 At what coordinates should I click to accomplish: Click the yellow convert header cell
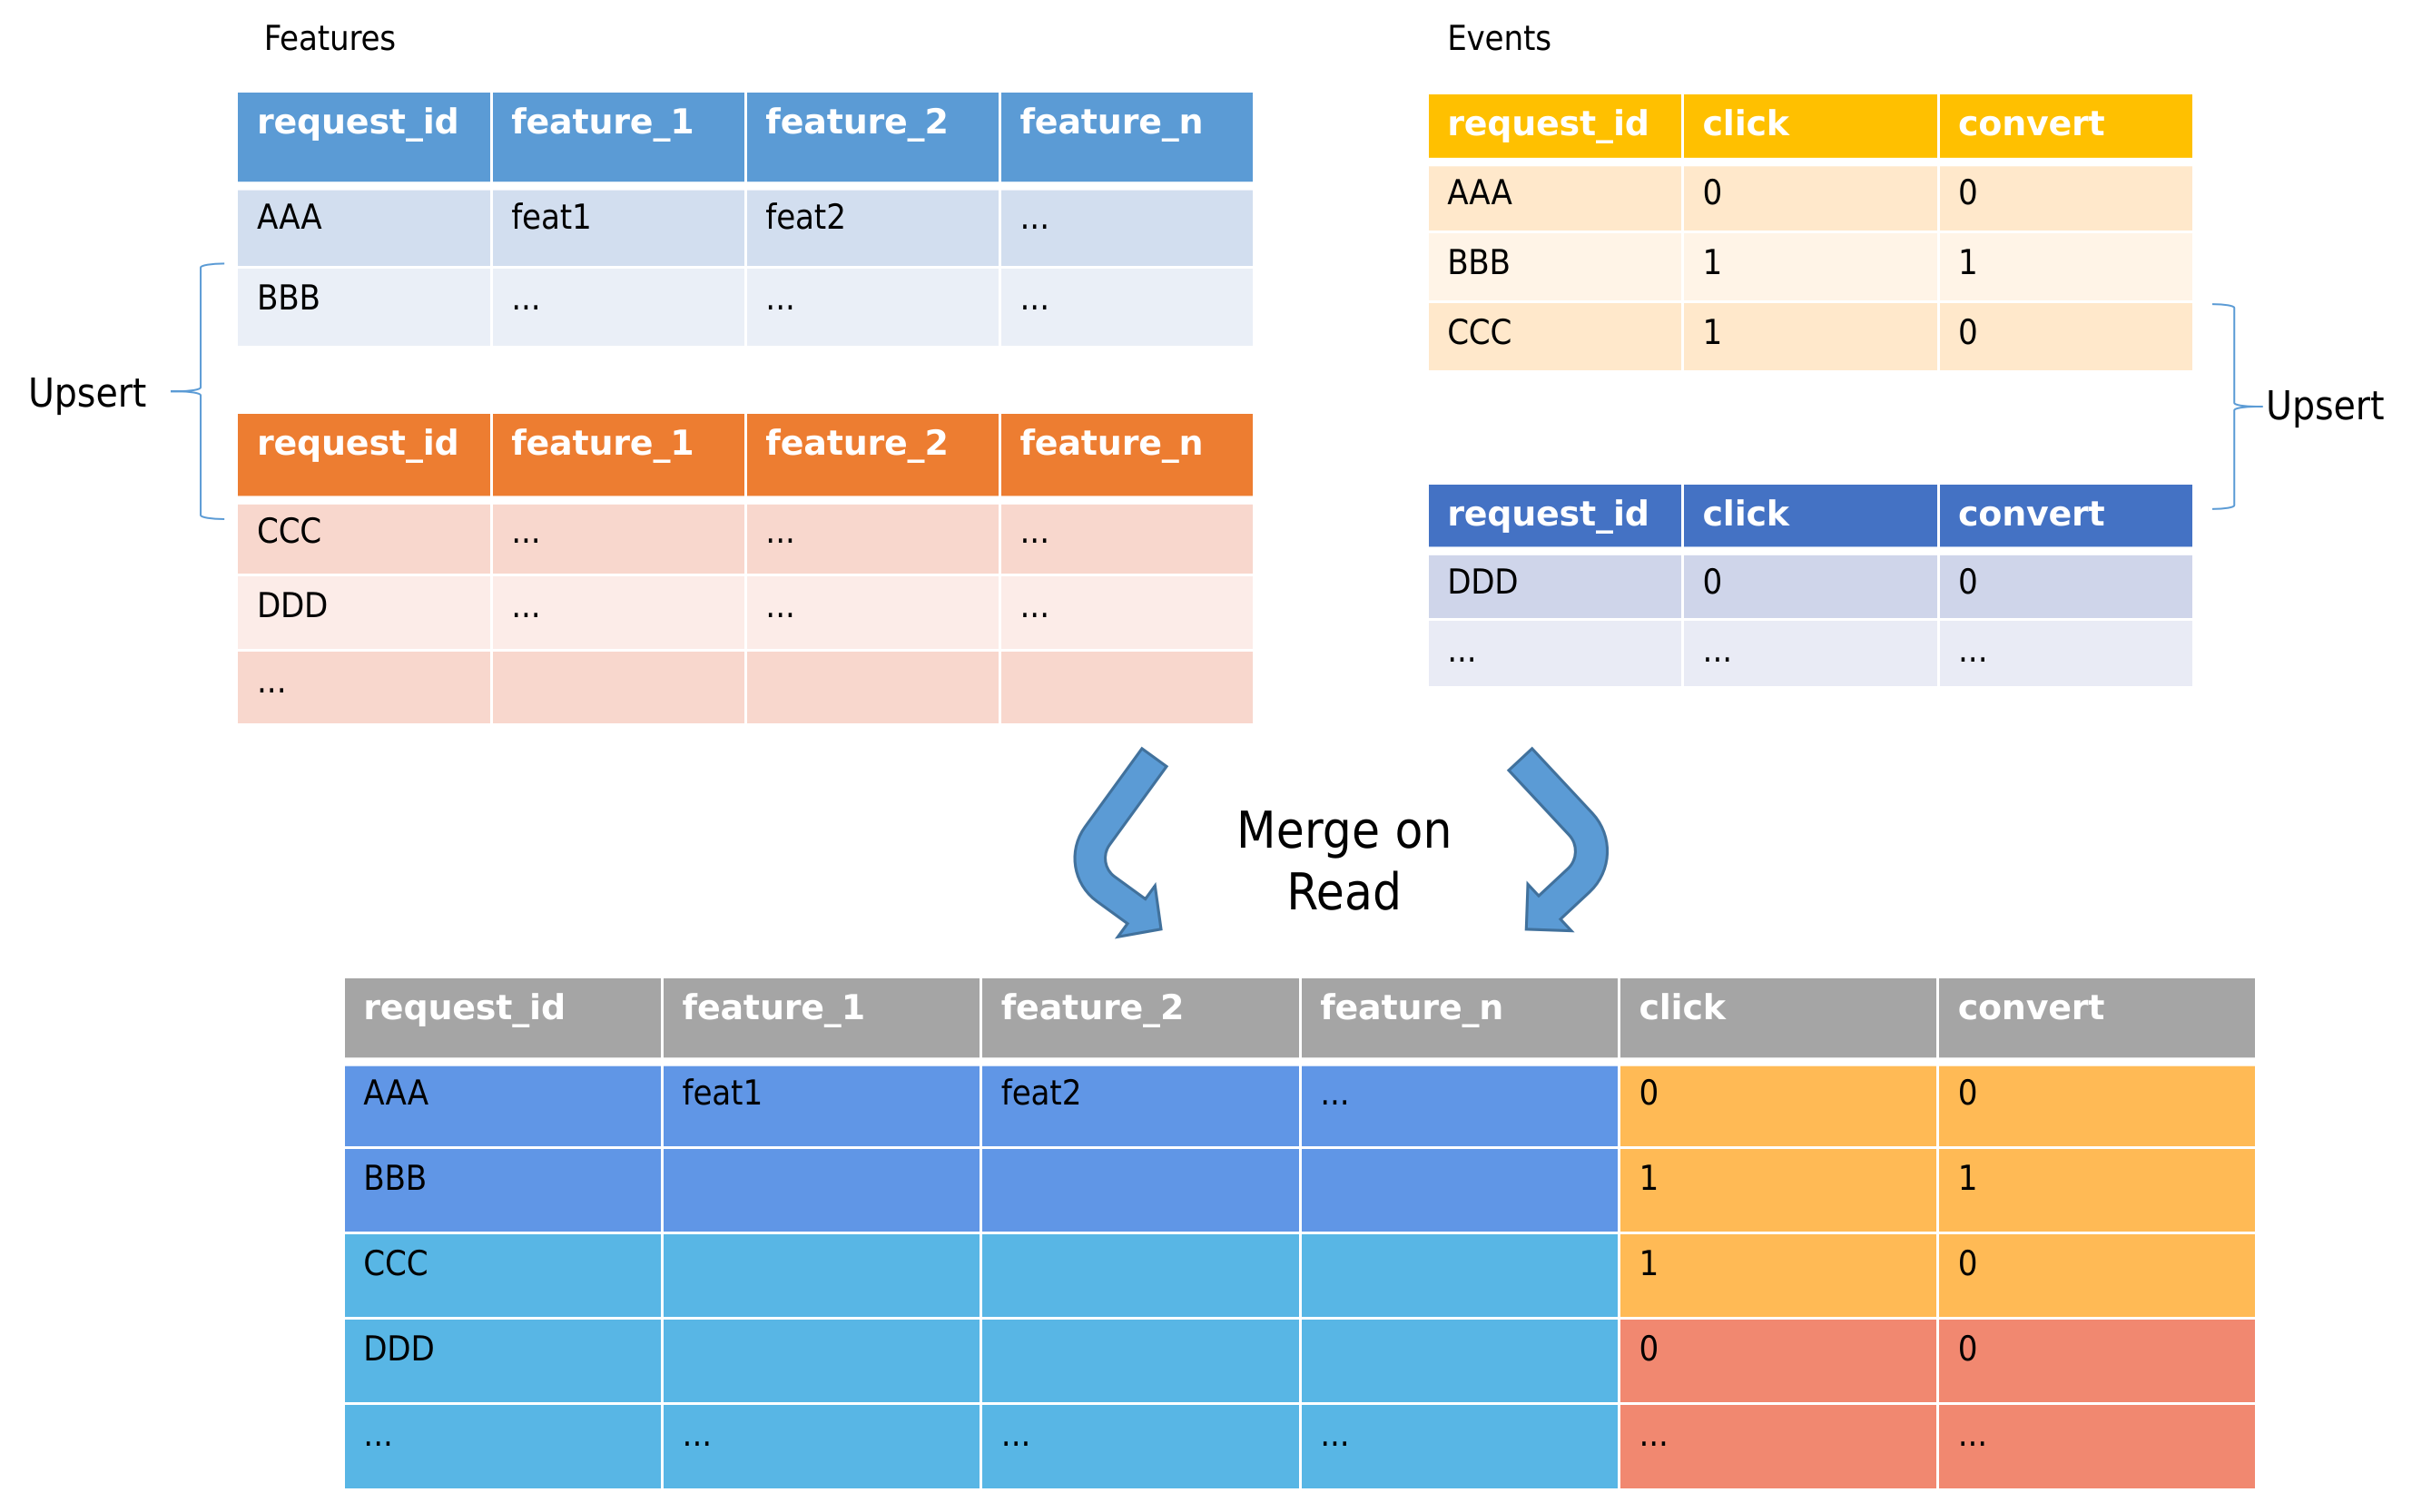coord(2065,126)
